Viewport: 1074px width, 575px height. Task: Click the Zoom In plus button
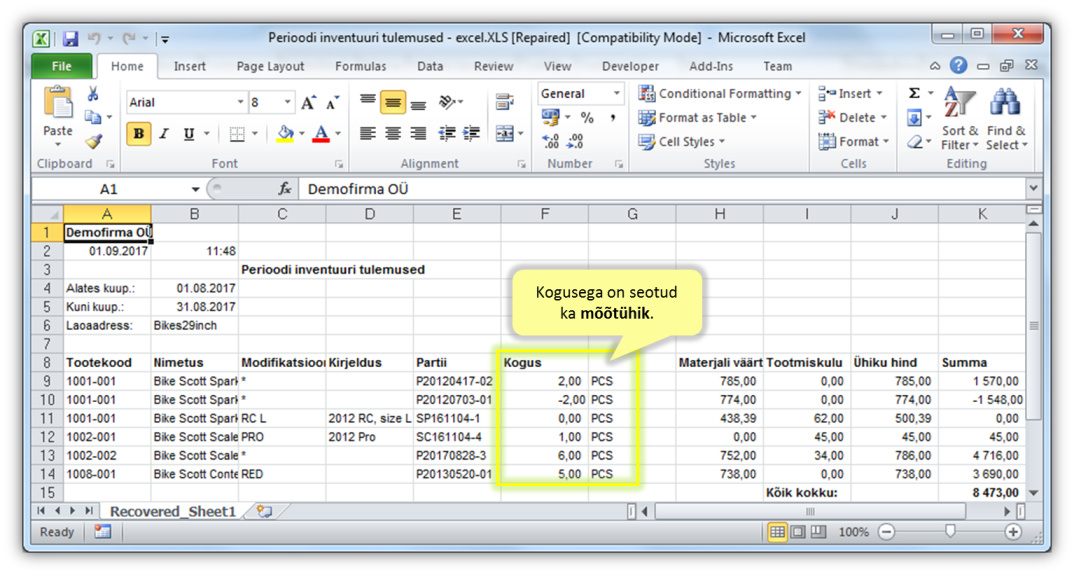1013,532
